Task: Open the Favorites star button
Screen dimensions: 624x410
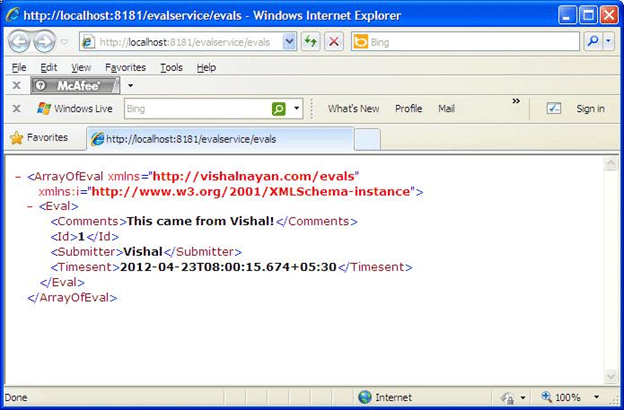Action: (38, 138)
